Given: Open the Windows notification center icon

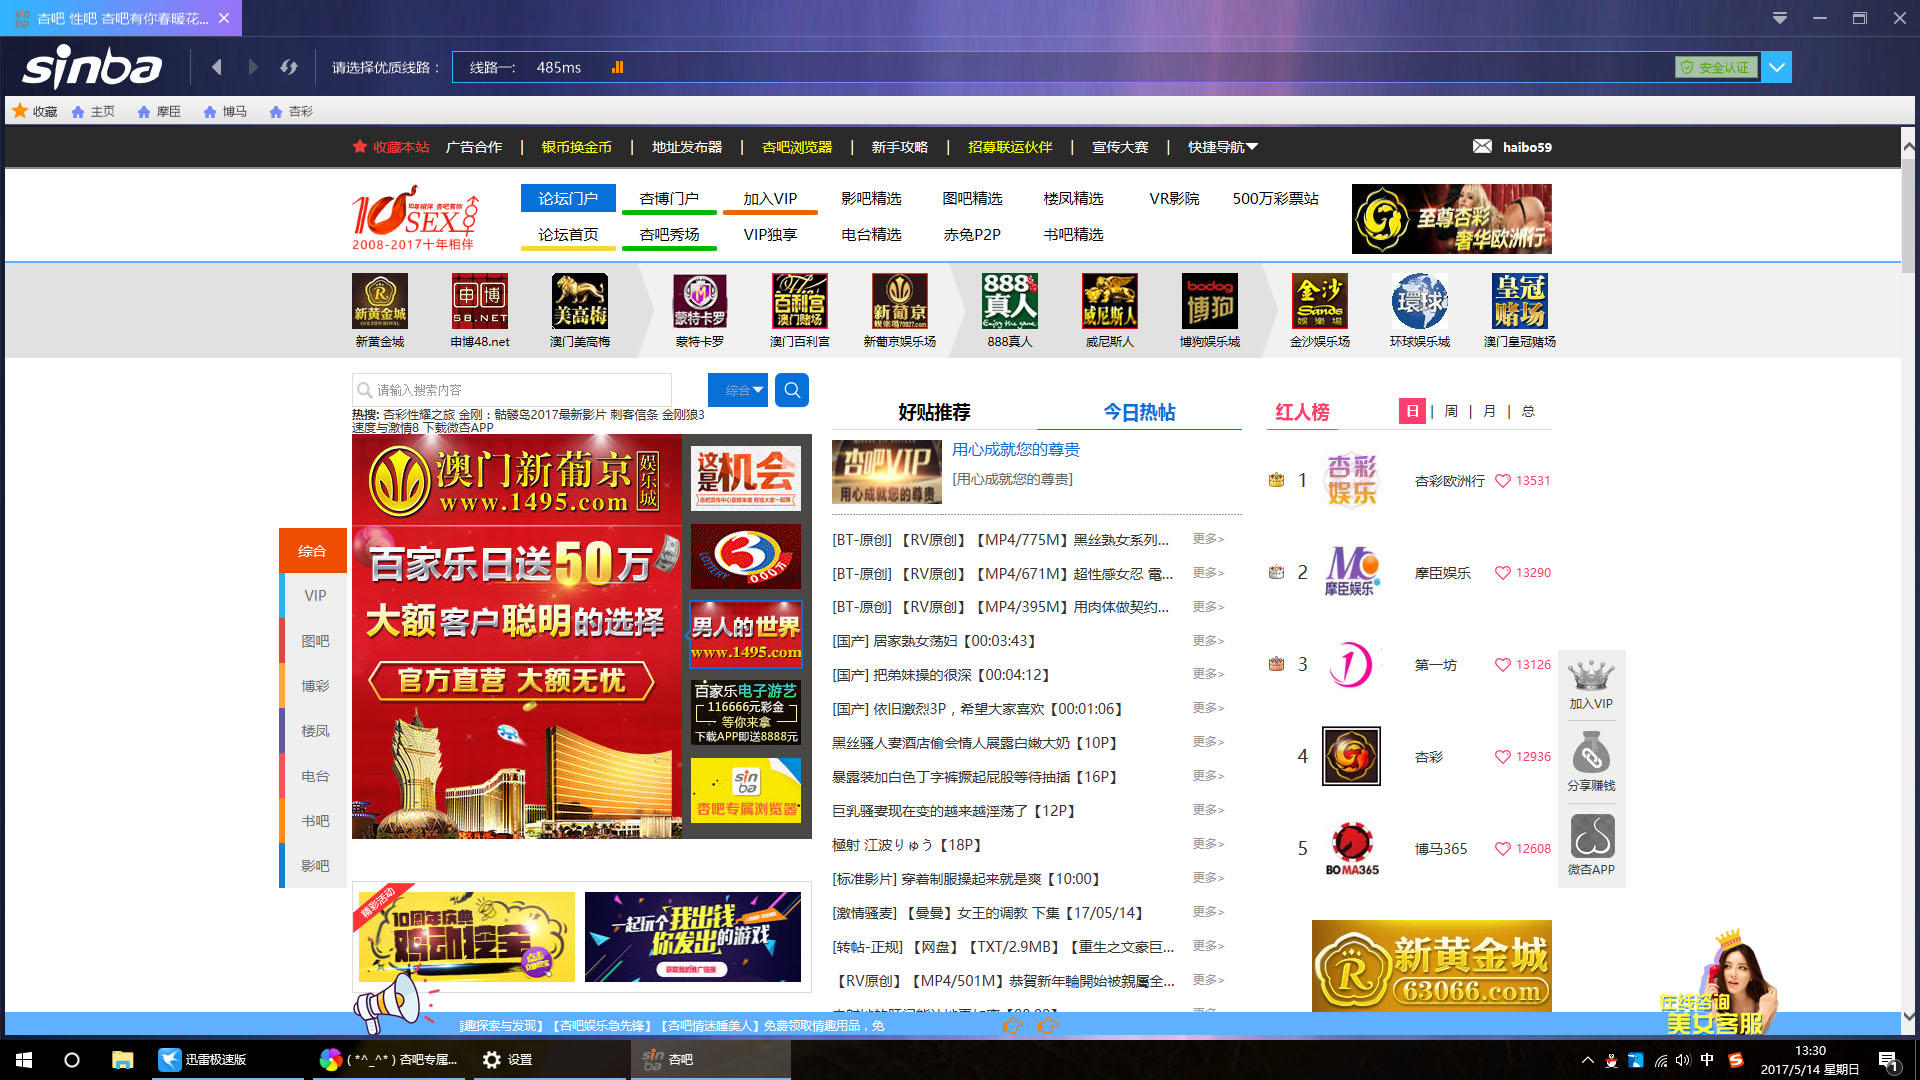Looking at the screenshot, I should (1888, 1060).
